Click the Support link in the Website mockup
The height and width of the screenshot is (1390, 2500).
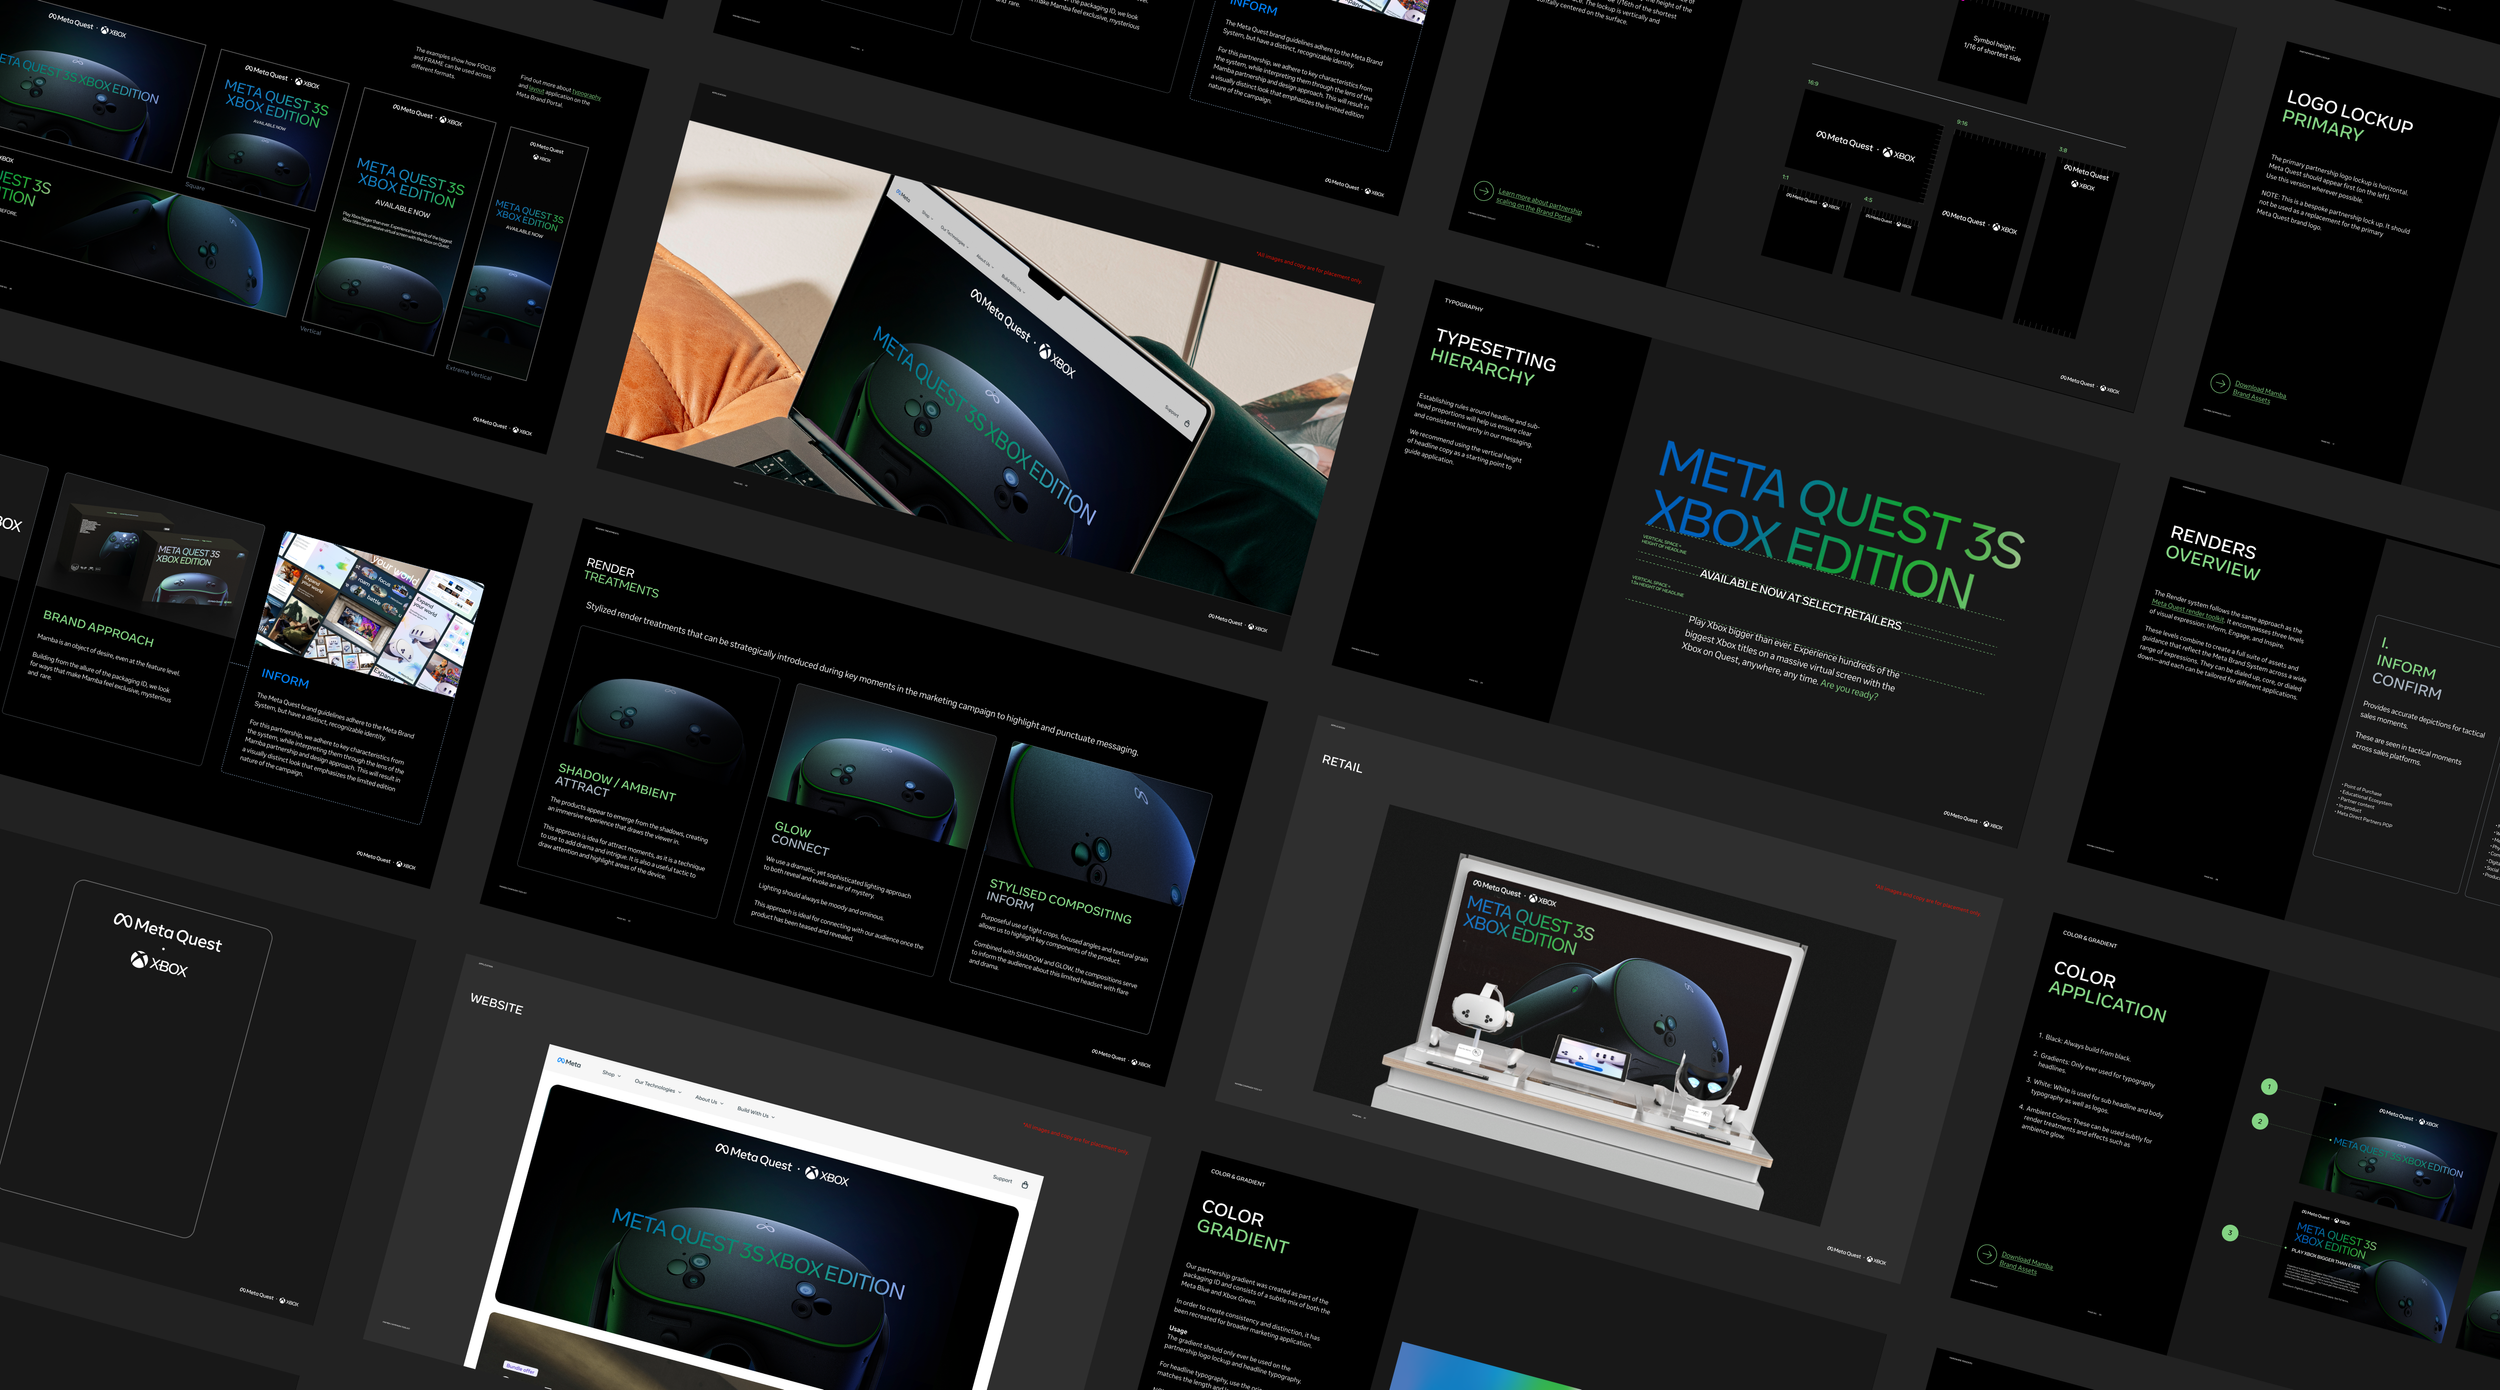pos(1002,1179)
